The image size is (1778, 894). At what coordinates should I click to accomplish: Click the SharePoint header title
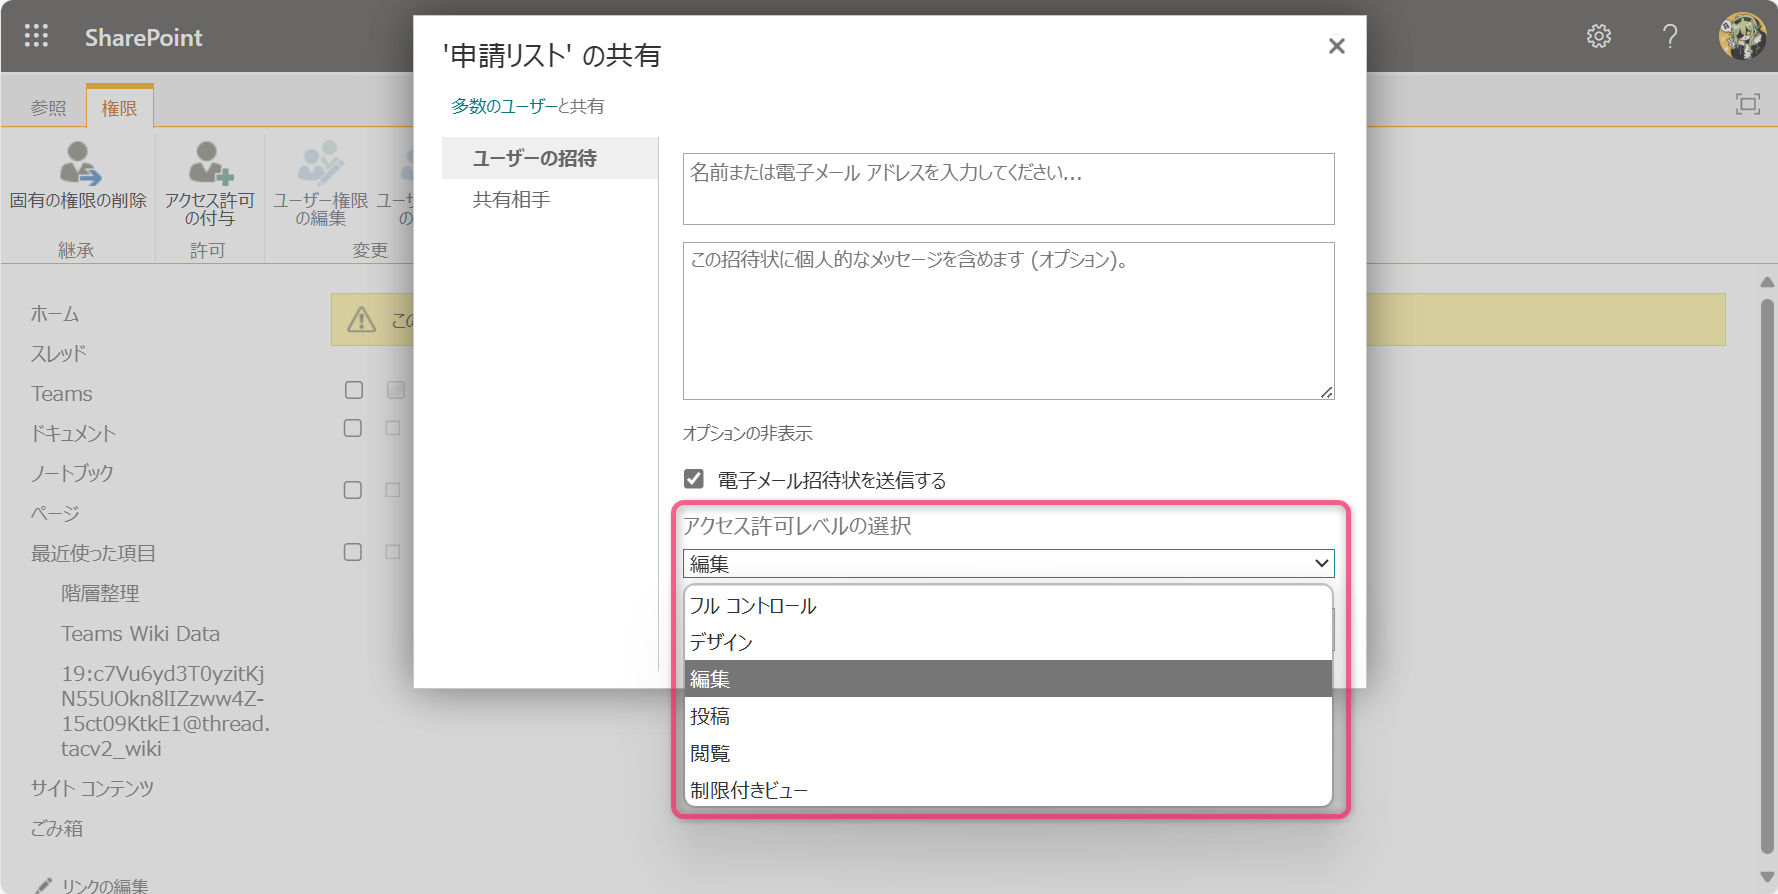click(x=144, y=37)
